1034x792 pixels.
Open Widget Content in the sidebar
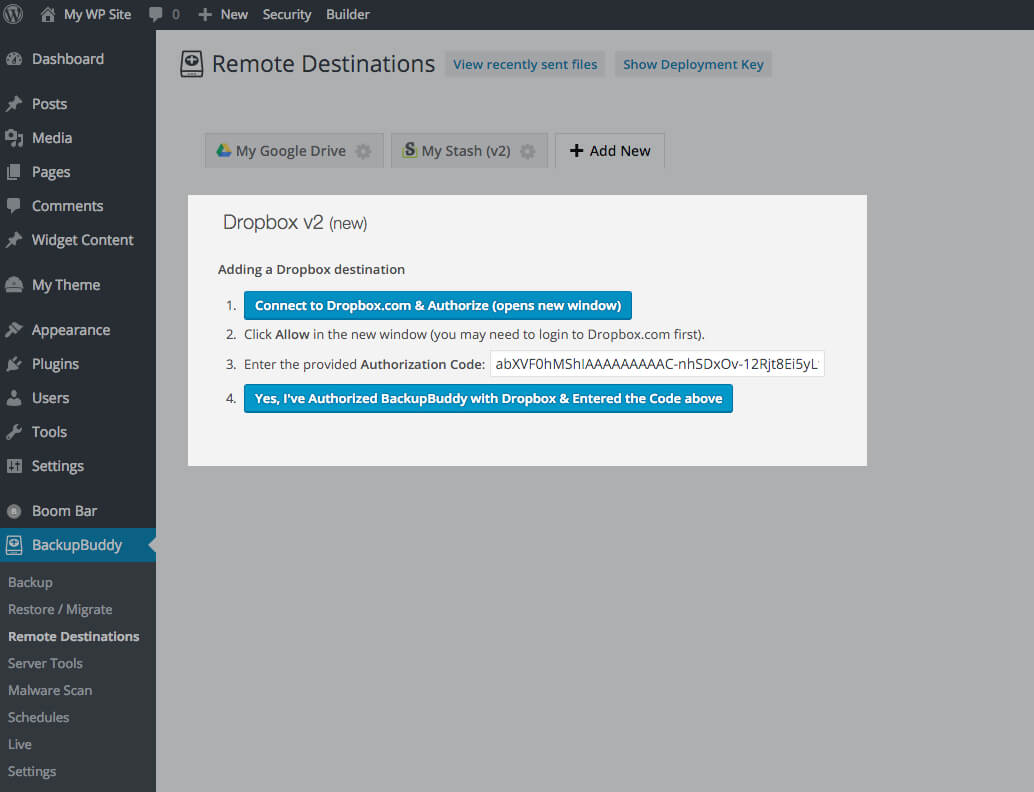82,240
